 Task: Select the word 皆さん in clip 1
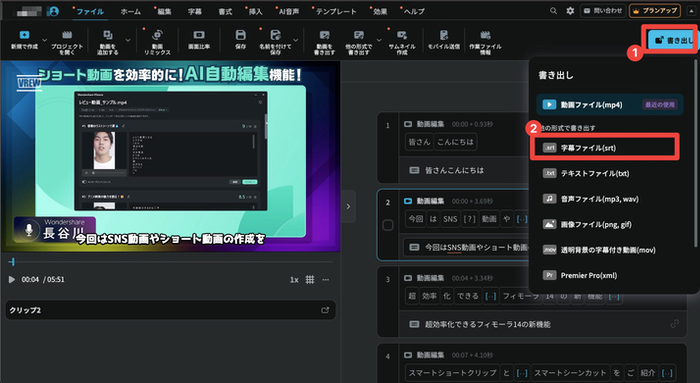(x=419, y=142)
